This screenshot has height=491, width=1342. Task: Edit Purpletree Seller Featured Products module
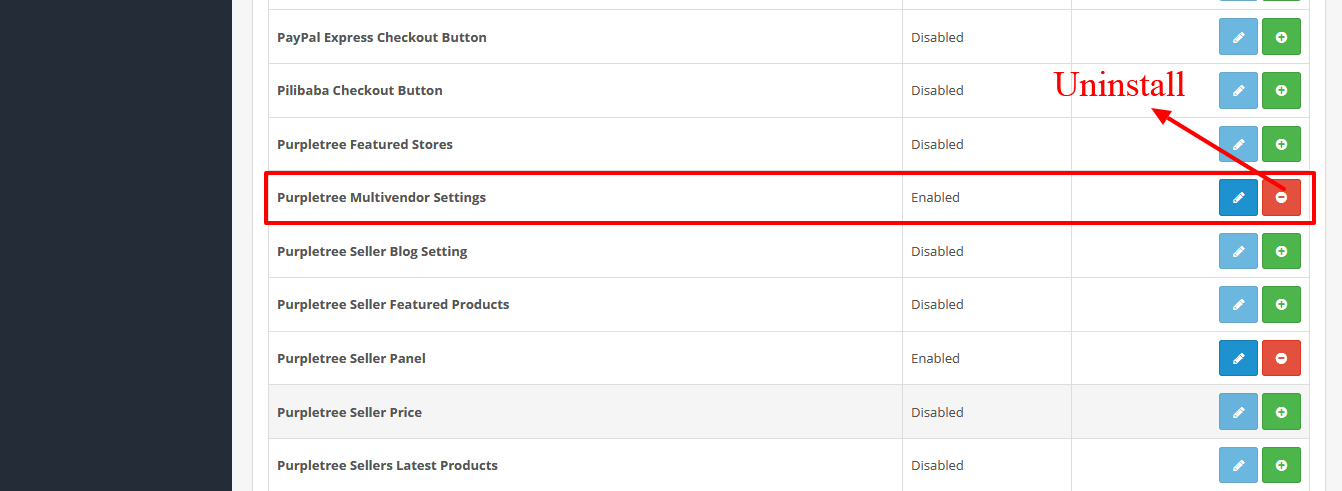1238,304
